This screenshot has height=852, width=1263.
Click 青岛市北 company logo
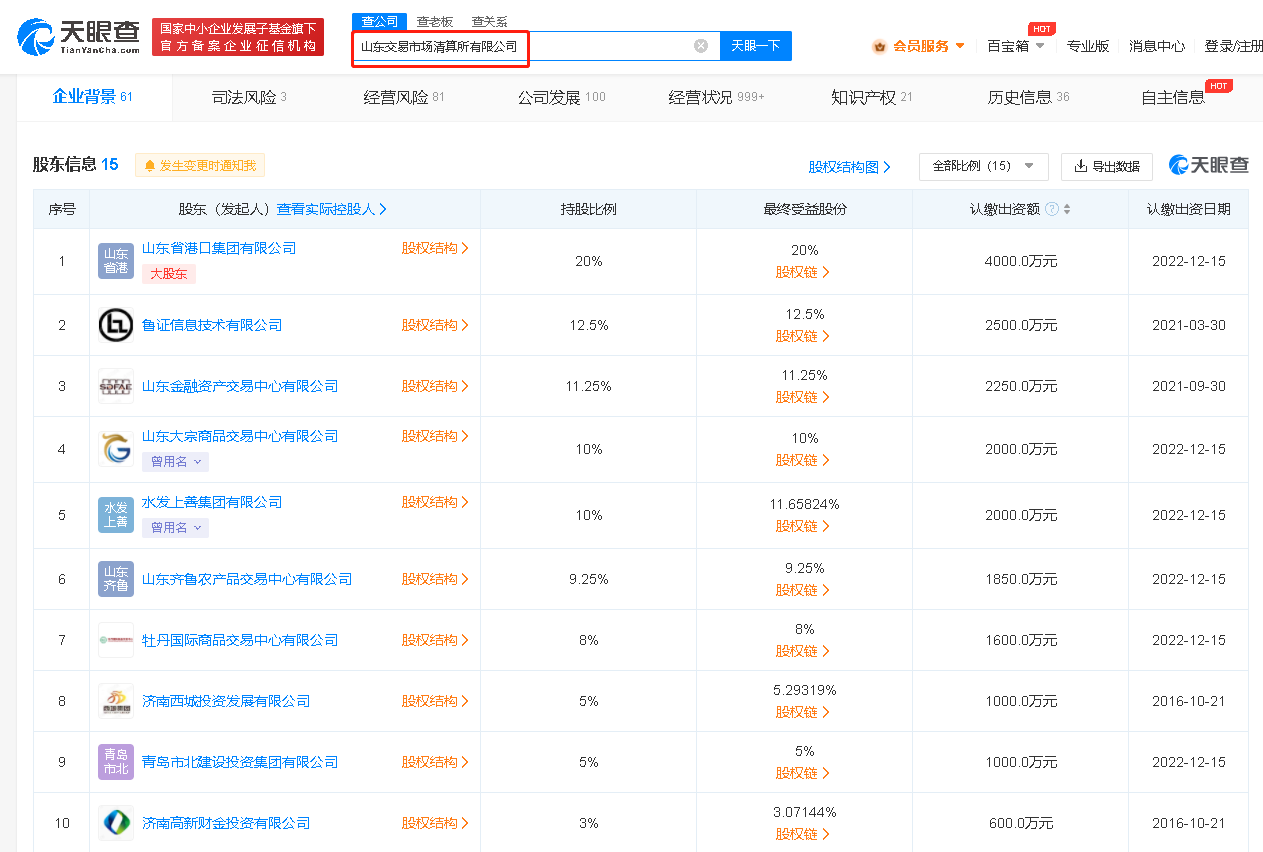click(116, 762)
